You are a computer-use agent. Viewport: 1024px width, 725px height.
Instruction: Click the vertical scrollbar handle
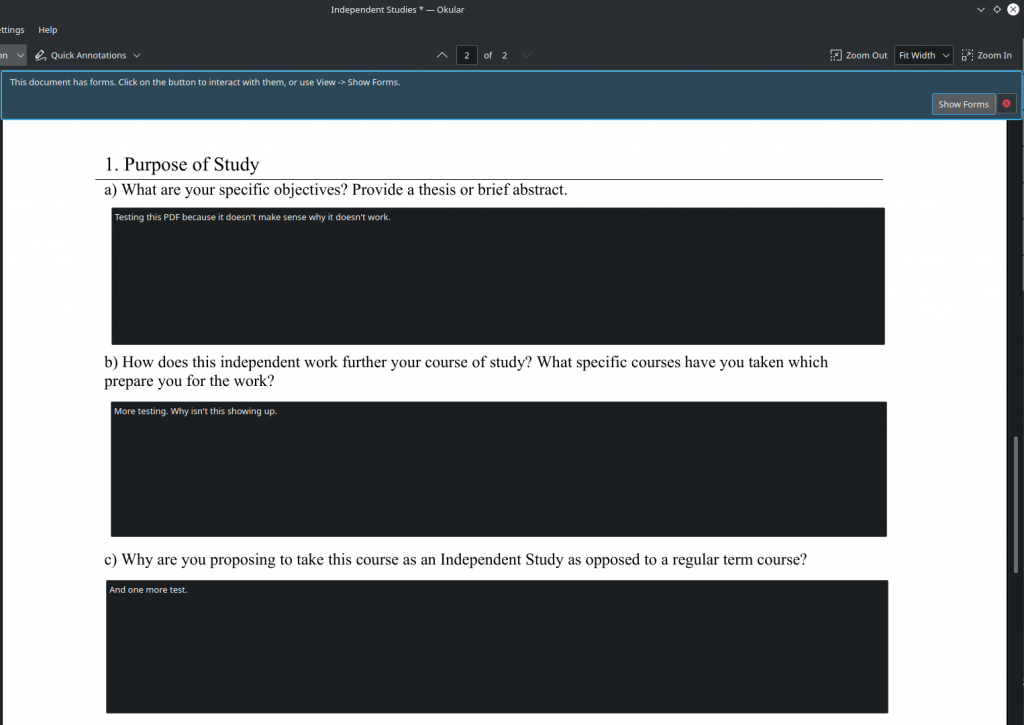(x=1016, y=504)
